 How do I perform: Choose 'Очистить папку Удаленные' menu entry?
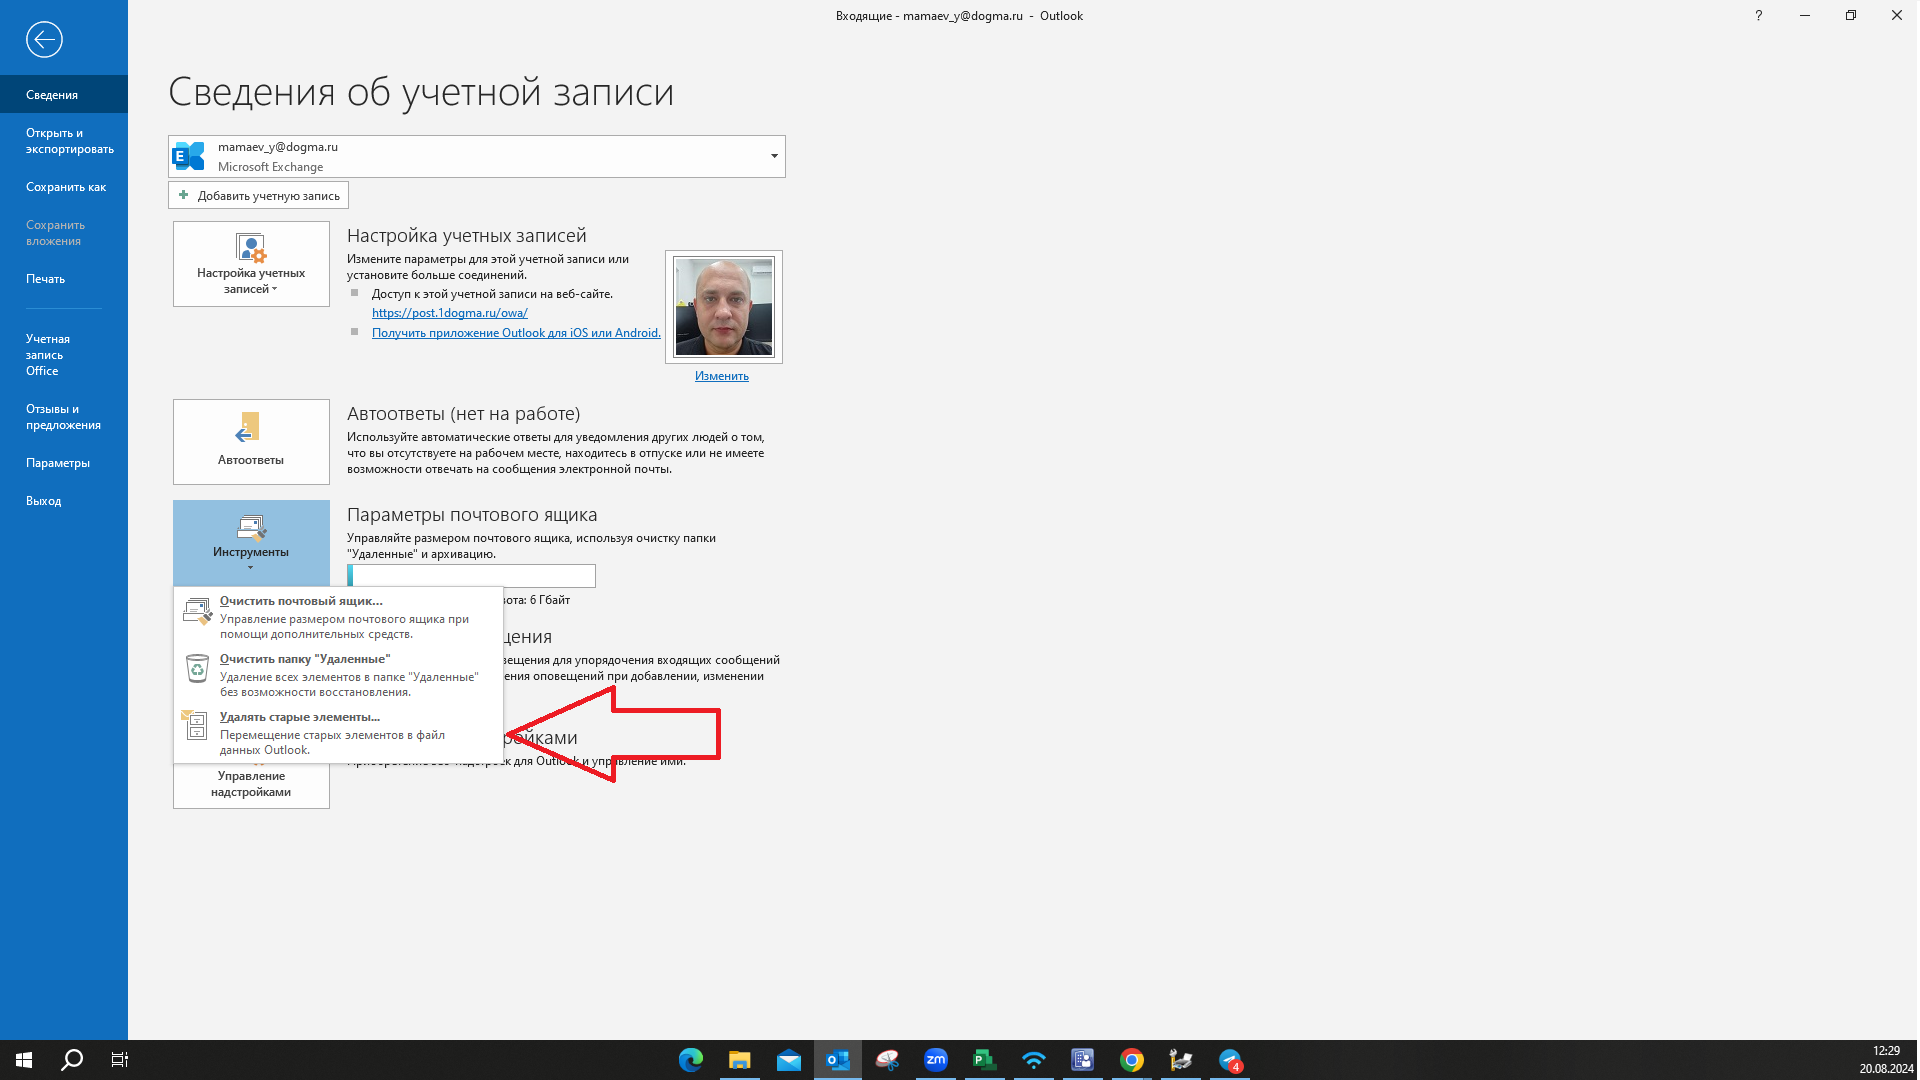coord(305,659)
